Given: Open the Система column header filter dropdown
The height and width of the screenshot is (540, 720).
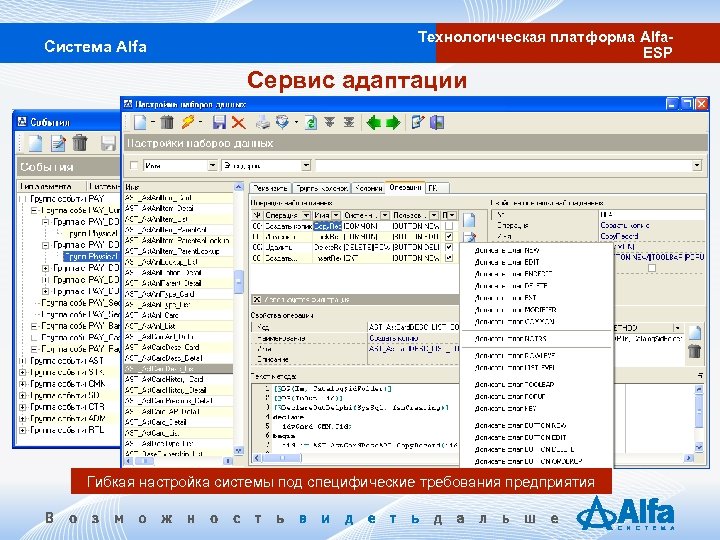Looking at the screenshot, I should (385, 215).
